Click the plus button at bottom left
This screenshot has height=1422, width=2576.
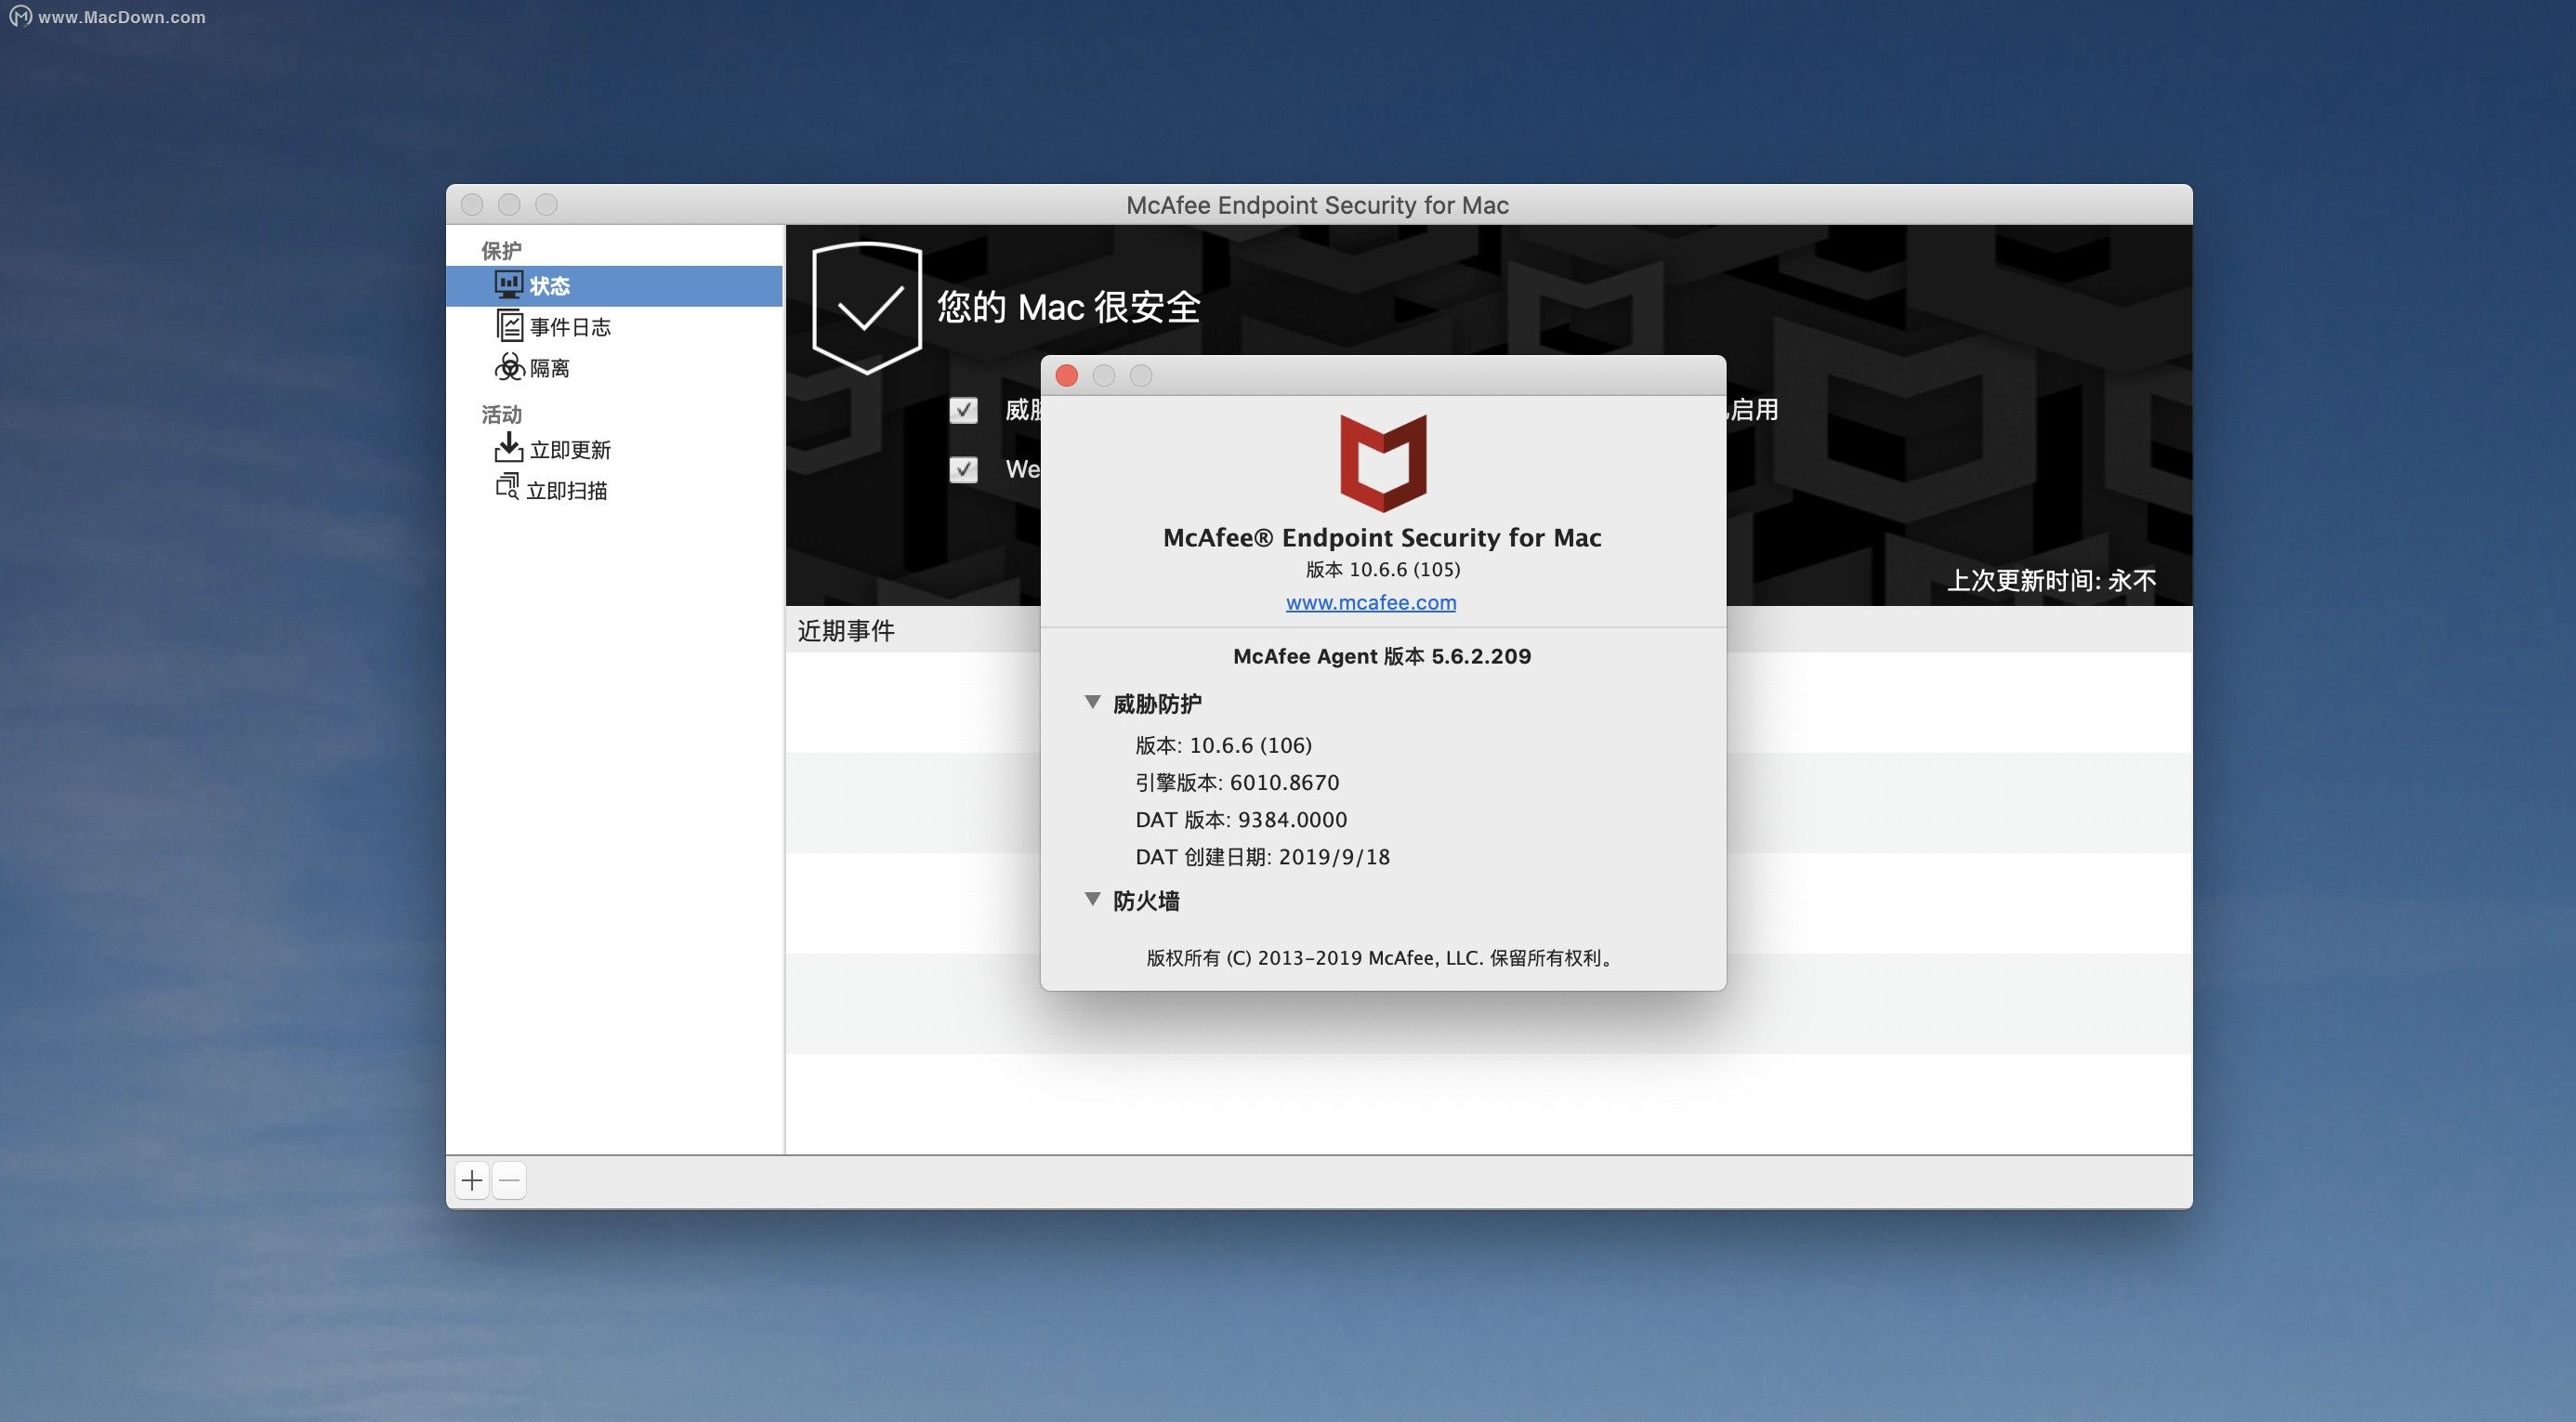[472, 1181]
